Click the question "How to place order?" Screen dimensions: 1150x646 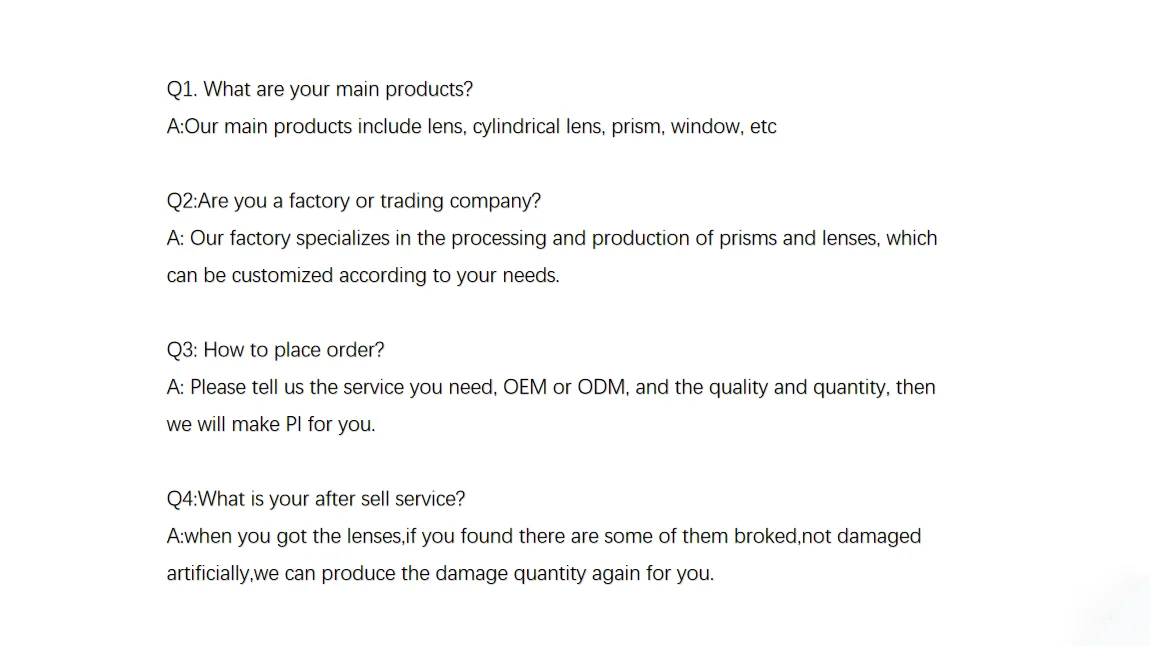tap(275, 350)
